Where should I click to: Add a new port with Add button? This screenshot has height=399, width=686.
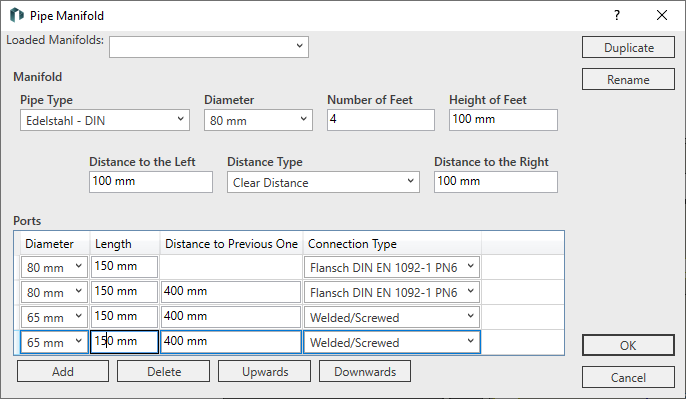[63, 371]
